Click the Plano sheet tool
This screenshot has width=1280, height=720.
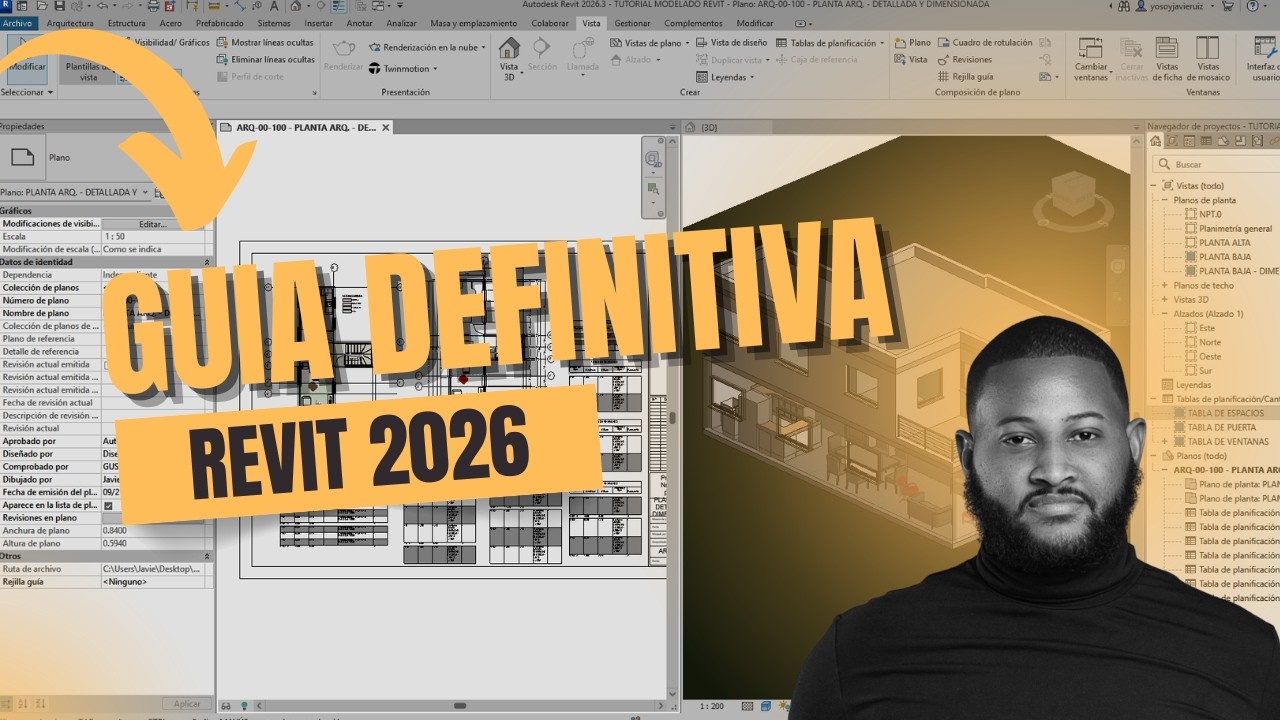[913, 43]
